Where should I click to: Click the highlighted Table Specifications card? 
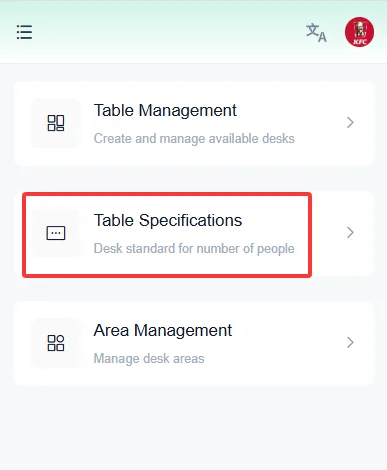194,233
